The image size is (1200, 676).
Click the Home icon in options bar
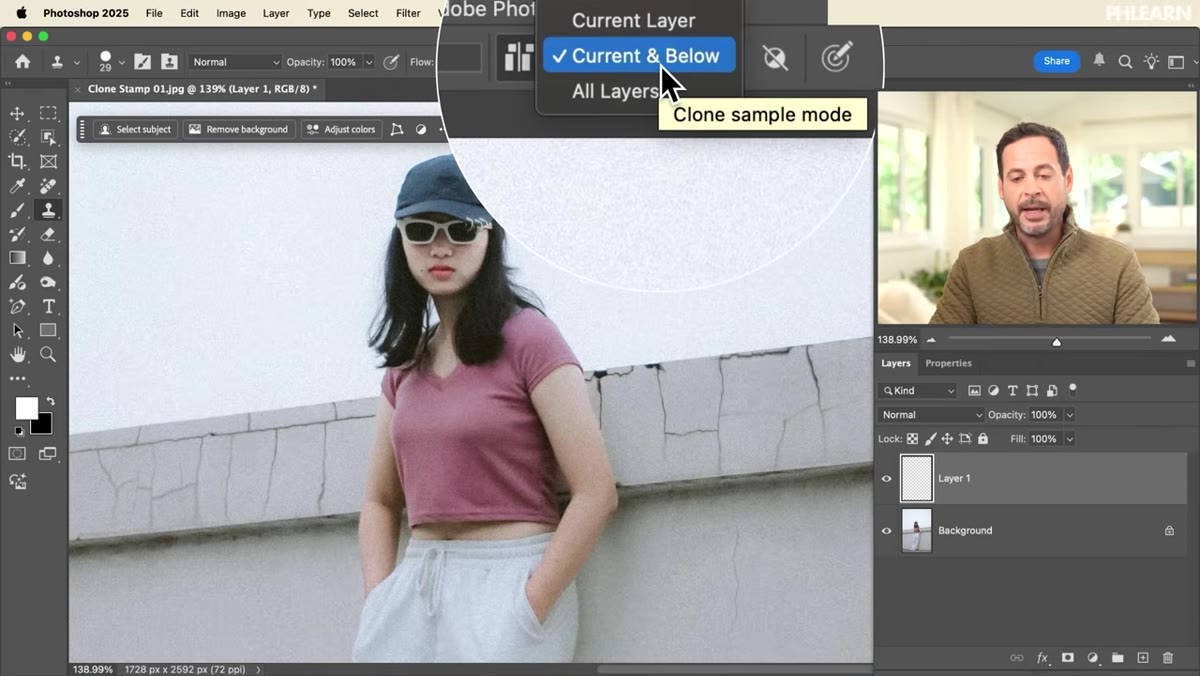click(22, 61)
